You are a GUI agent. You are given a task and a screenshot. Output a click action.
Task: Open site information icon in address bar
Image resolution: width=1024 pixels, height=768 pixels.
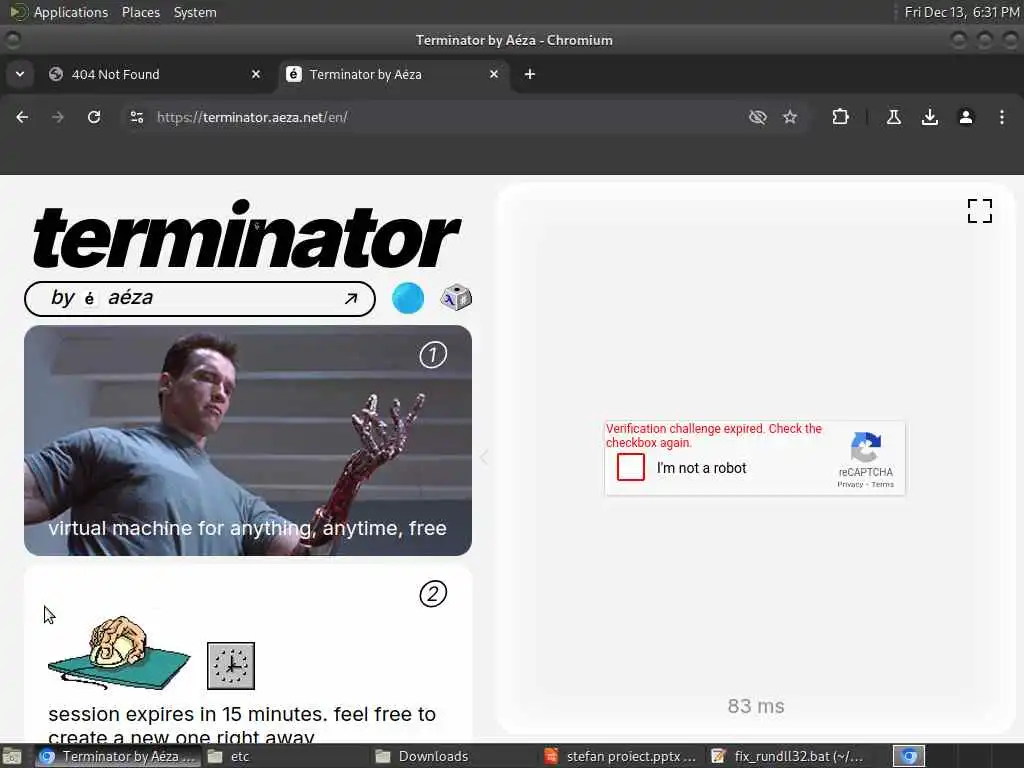137,117
